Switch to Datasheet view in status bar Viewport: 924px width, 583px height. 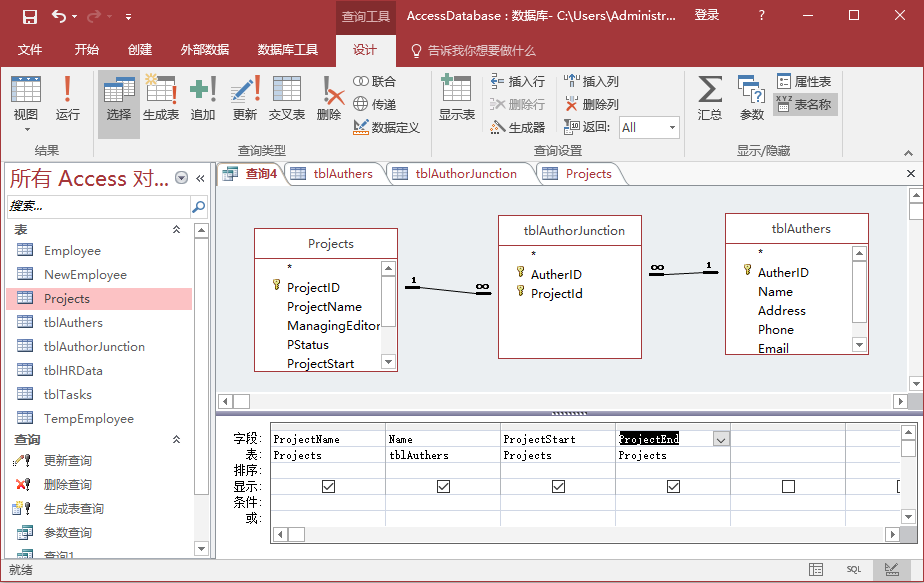(816, 569)
